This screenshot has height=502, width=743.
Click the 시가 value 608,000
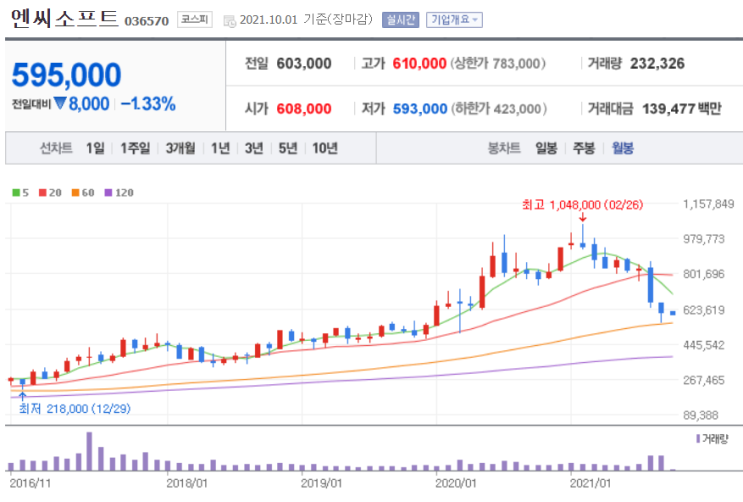pyautogui.click(x=304, y=109)
